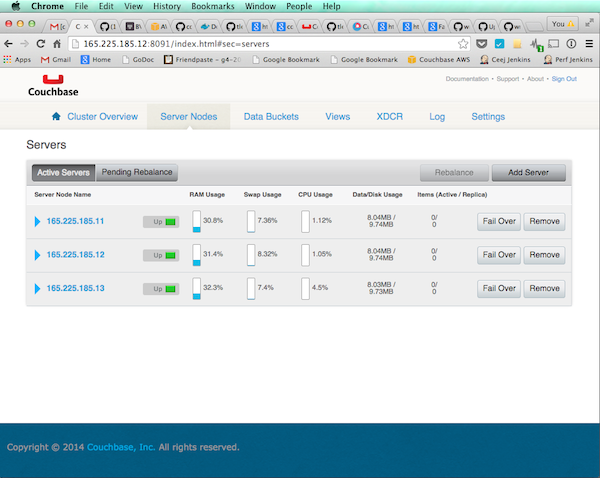Select the Active Servers toggle

(x=64, y=173)
